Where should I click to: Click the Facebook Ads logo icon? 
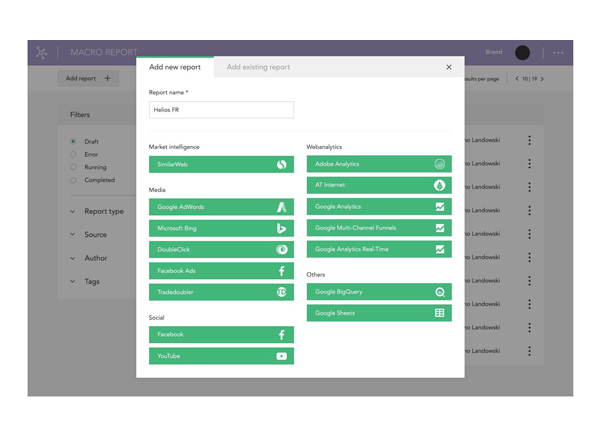point(282,271)
